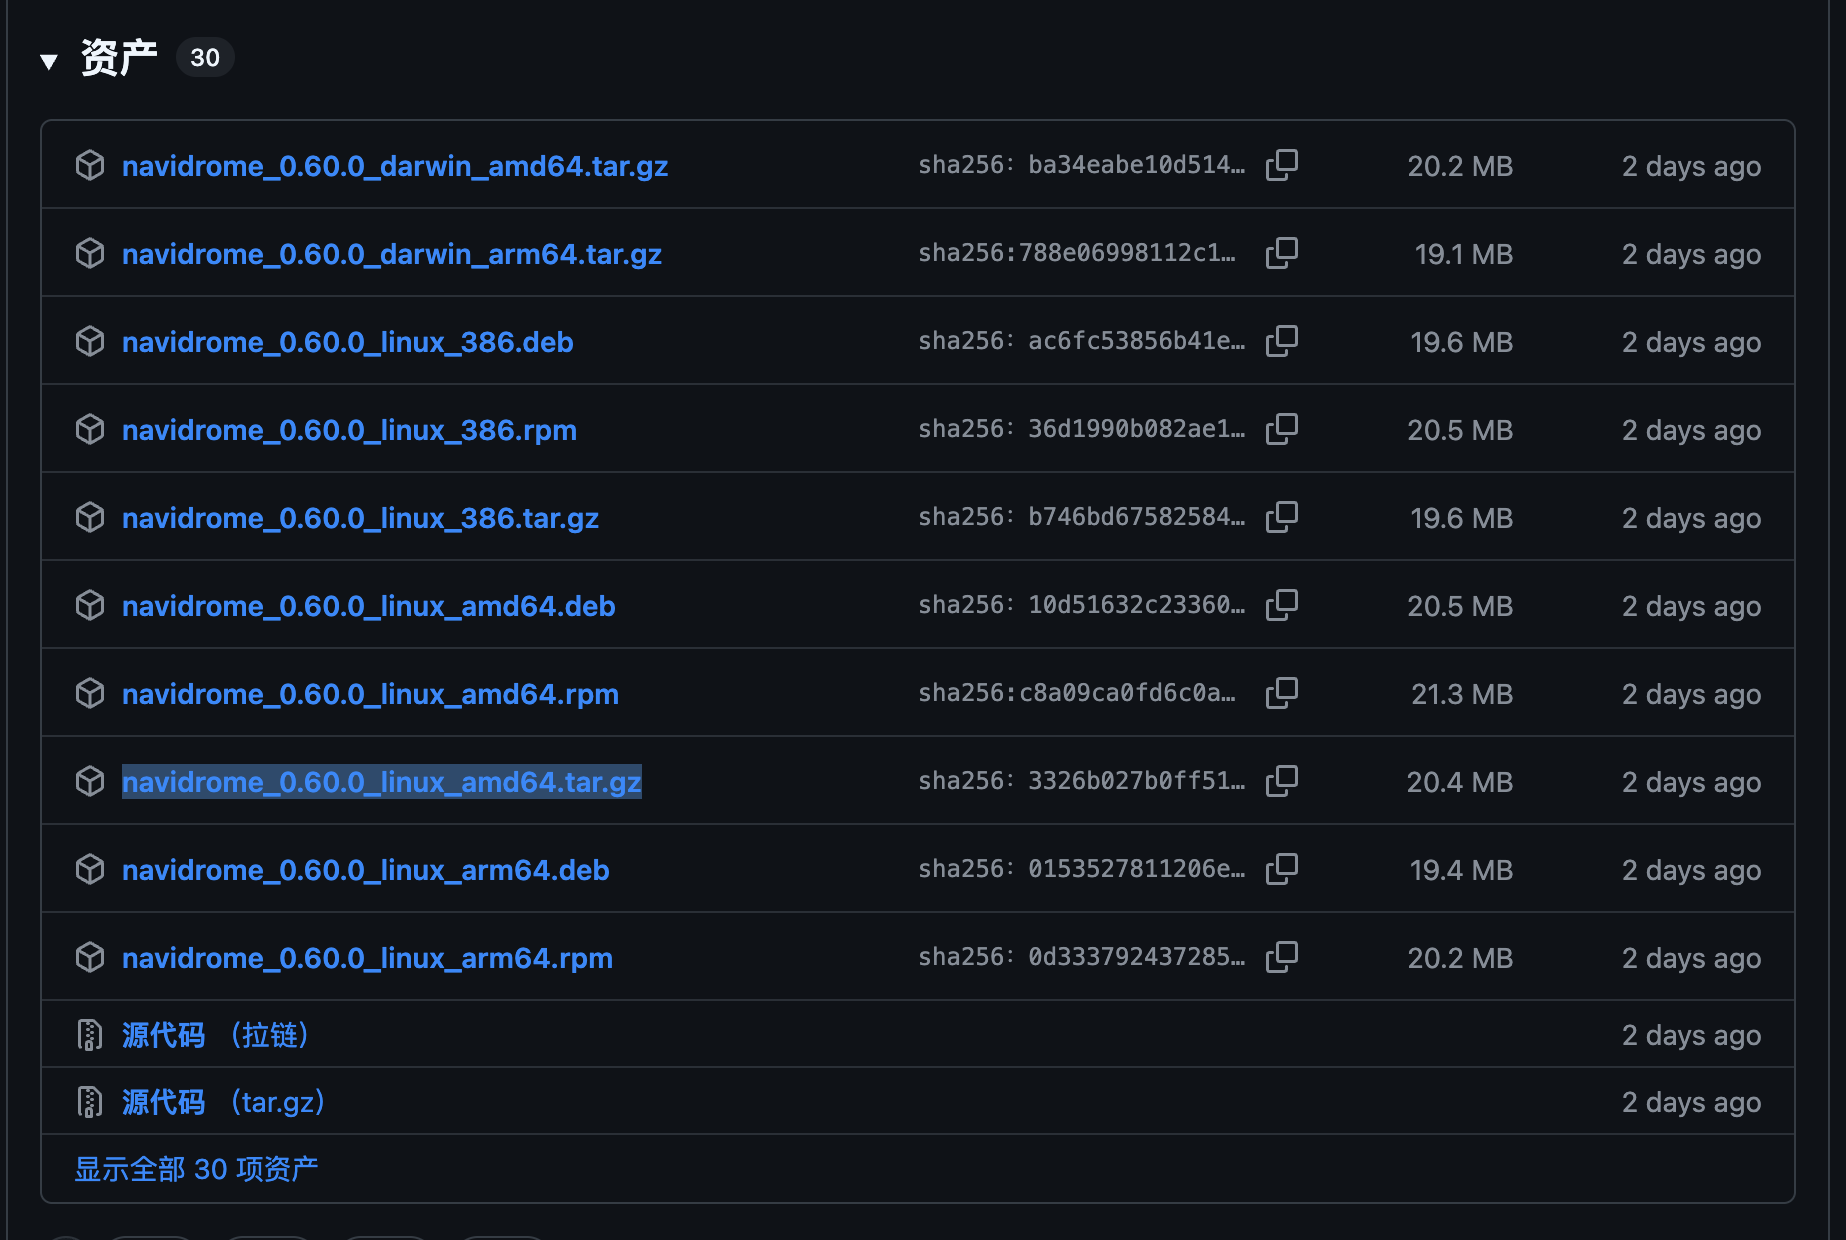This screenshot has width=1846, height=1240.
Task: Show all assets via 显示全部 30 项资产
Action: pyautogui.click(x=196, y=1169)
